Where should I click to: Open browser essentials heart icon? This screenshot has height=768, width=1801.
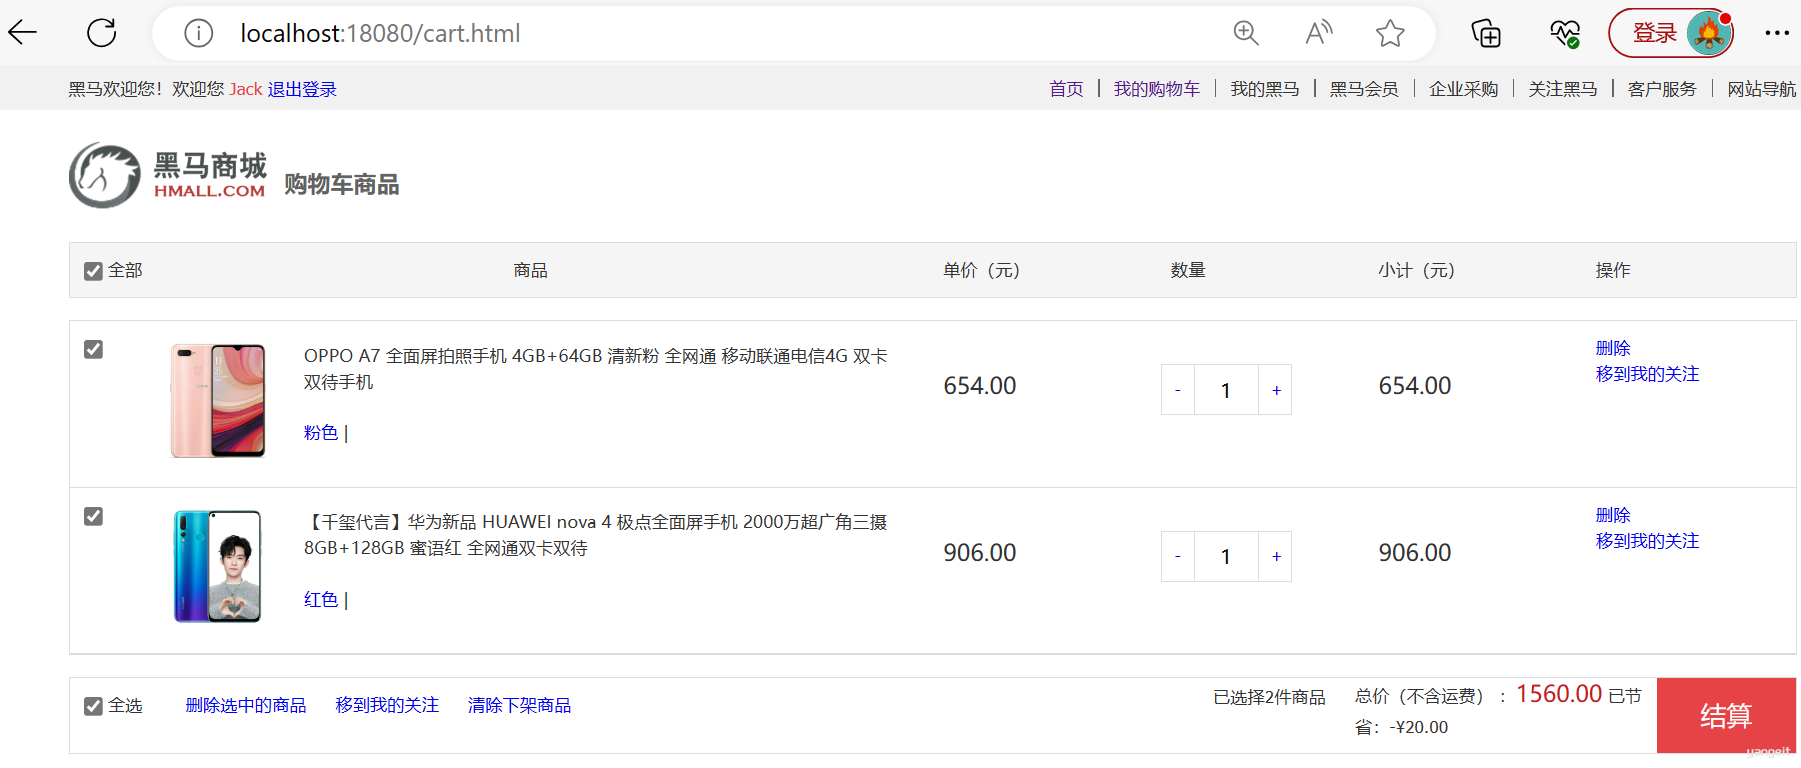point(1565,33)
